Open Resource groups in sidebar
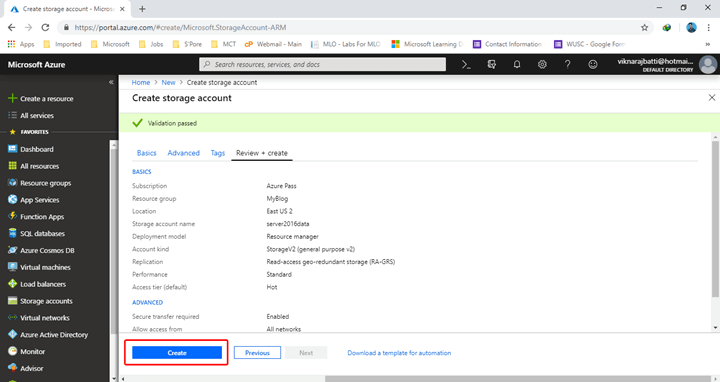 coord(39,183)
